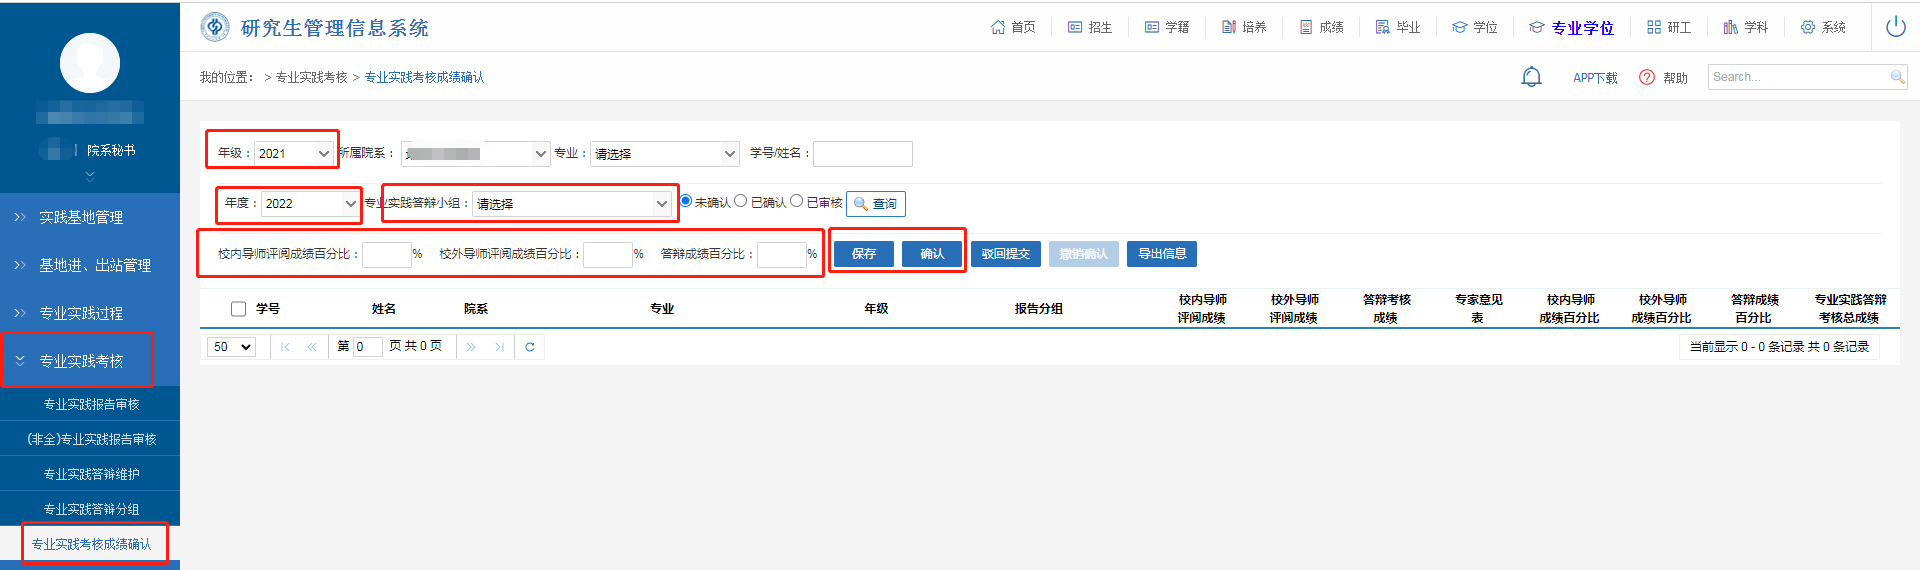Viewport: 1920px width, 570px height.
Task: Open the 年级 dropdown showing 2021
Action: tap(294, 153)
